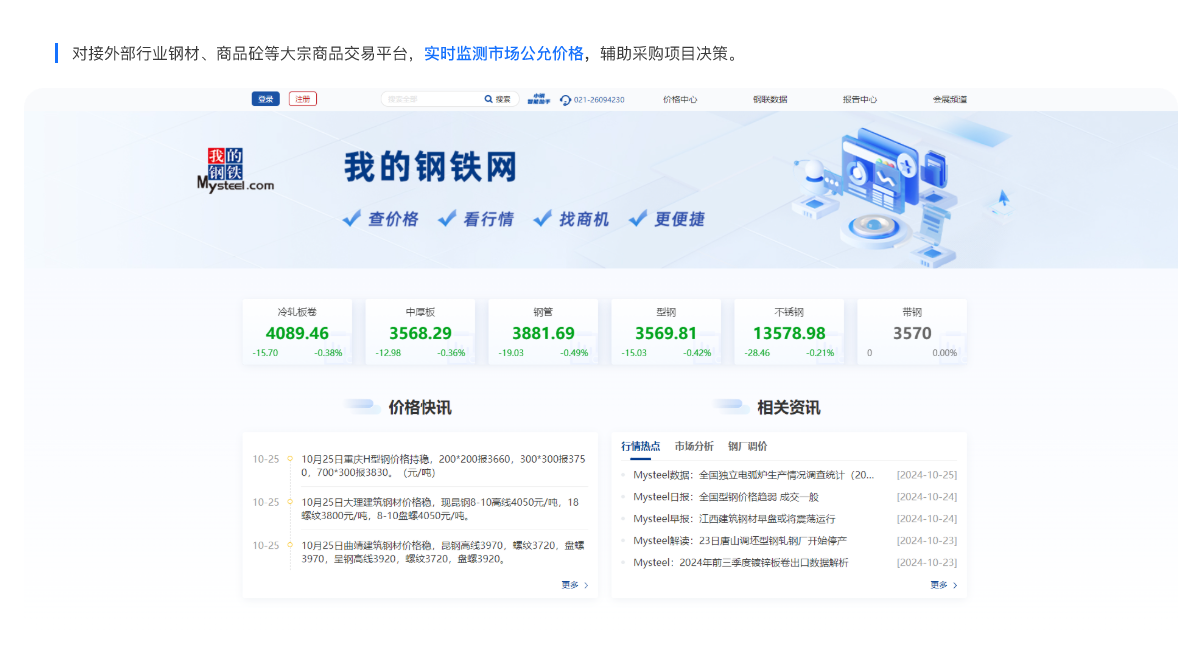Click the -12.98 change value
This screenshot has width=1200, height=653.
[x=388, y=353]
